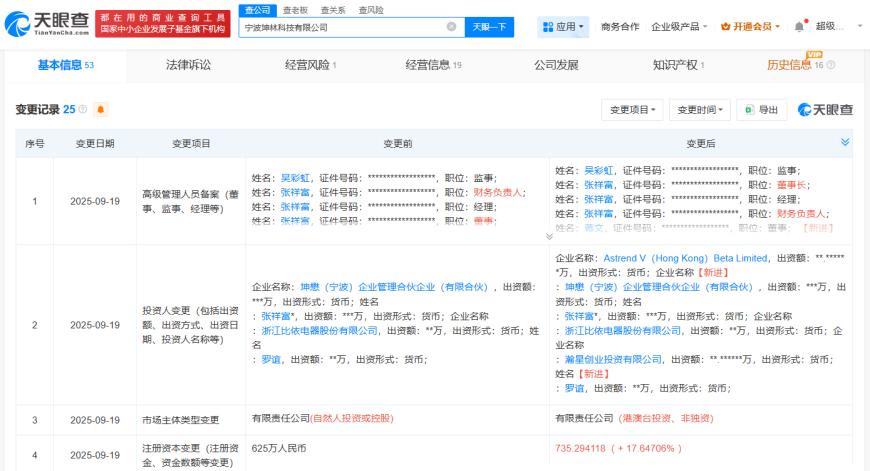Expand row 1 details with the down chevron
Viewport: 870px width, 471px height.
(549, 236)
